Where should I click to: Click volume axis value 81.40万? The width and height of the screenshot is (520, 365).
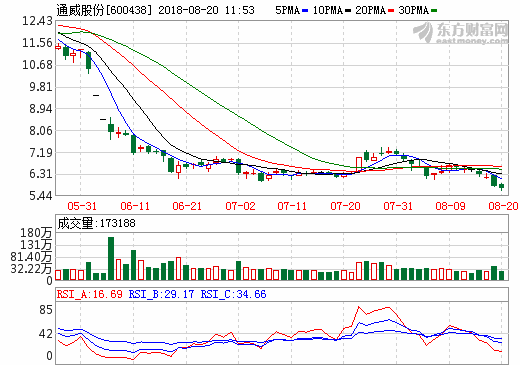(x=31, y=257)
